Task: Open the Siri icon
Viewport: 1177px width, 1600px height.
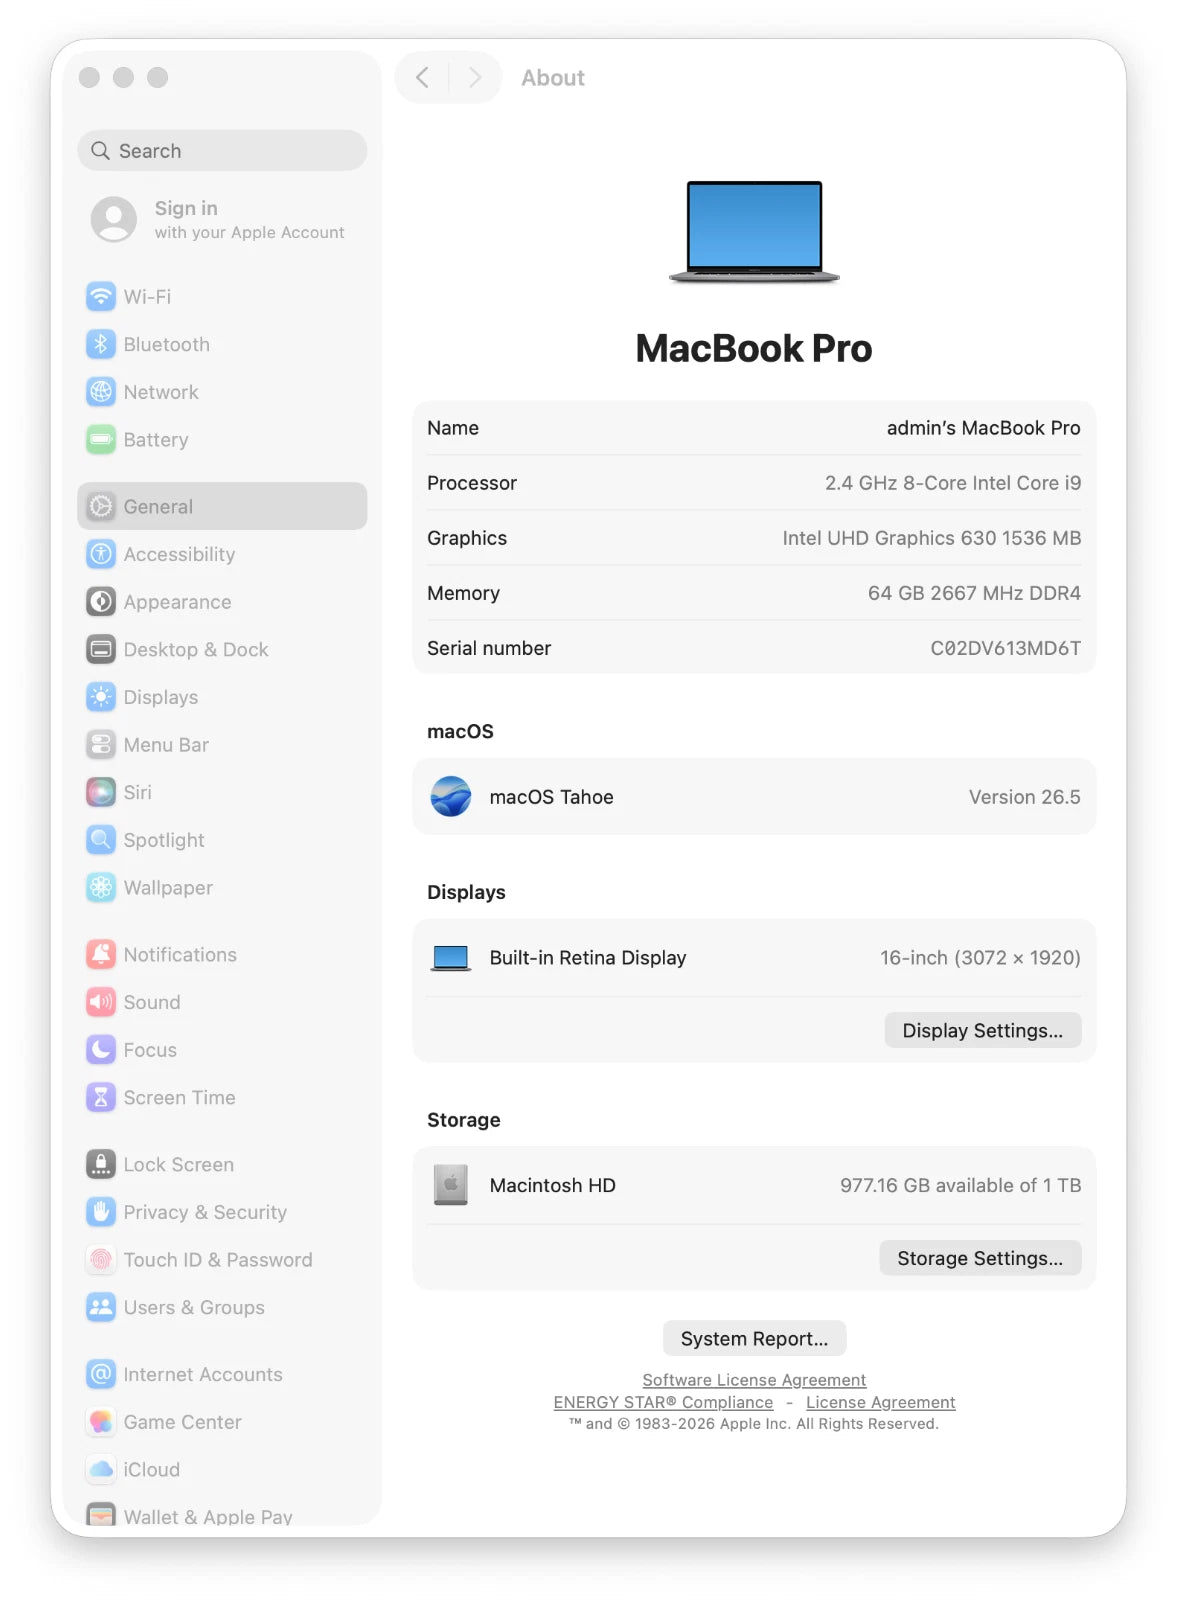Action: [x=101, y=792]
